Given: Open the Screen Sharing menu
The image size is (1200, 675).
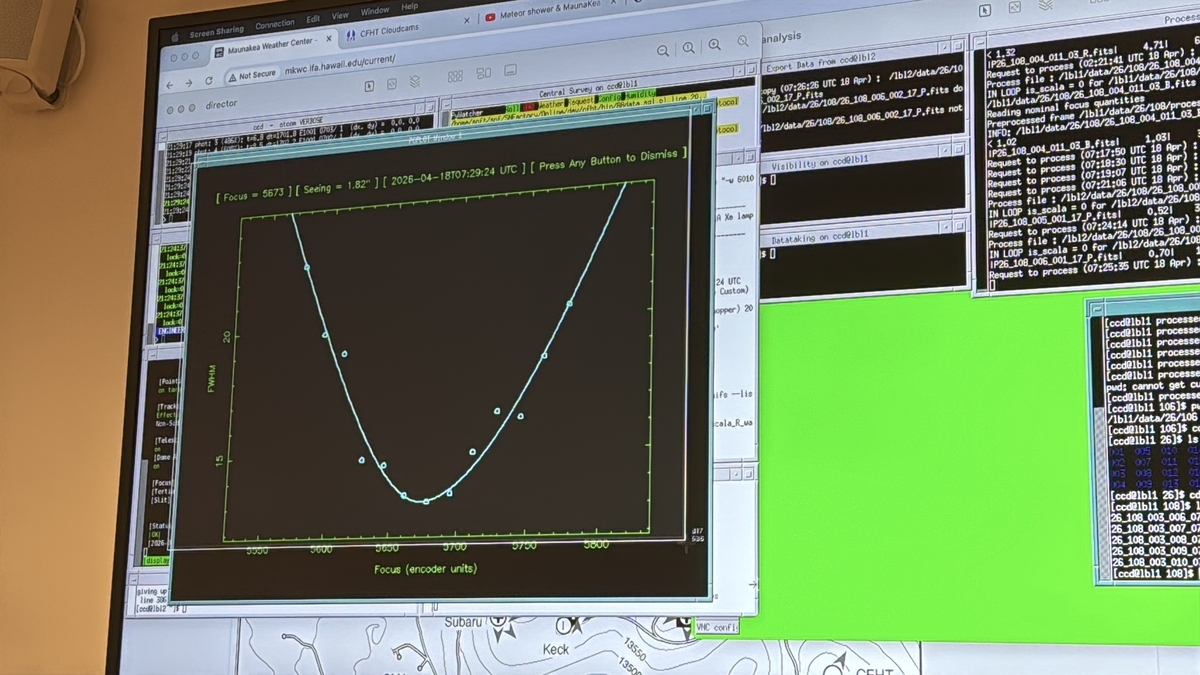Looking at the screenshot, I should (215, 30).
